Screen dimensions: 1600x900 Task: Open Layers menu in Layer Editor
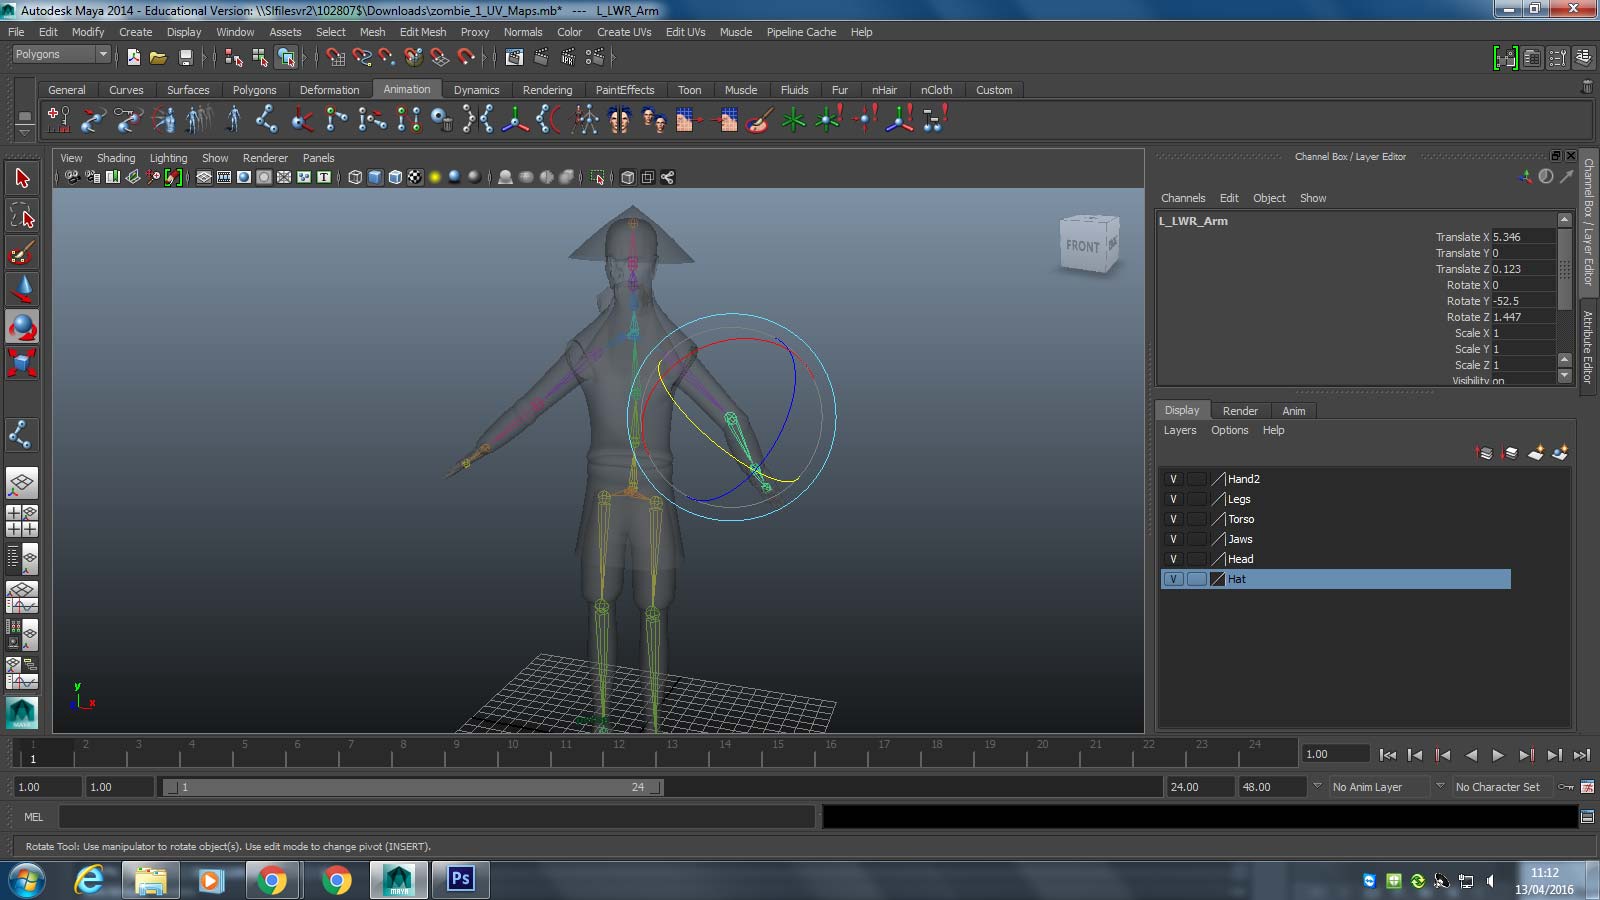[x=1180, y=430]
